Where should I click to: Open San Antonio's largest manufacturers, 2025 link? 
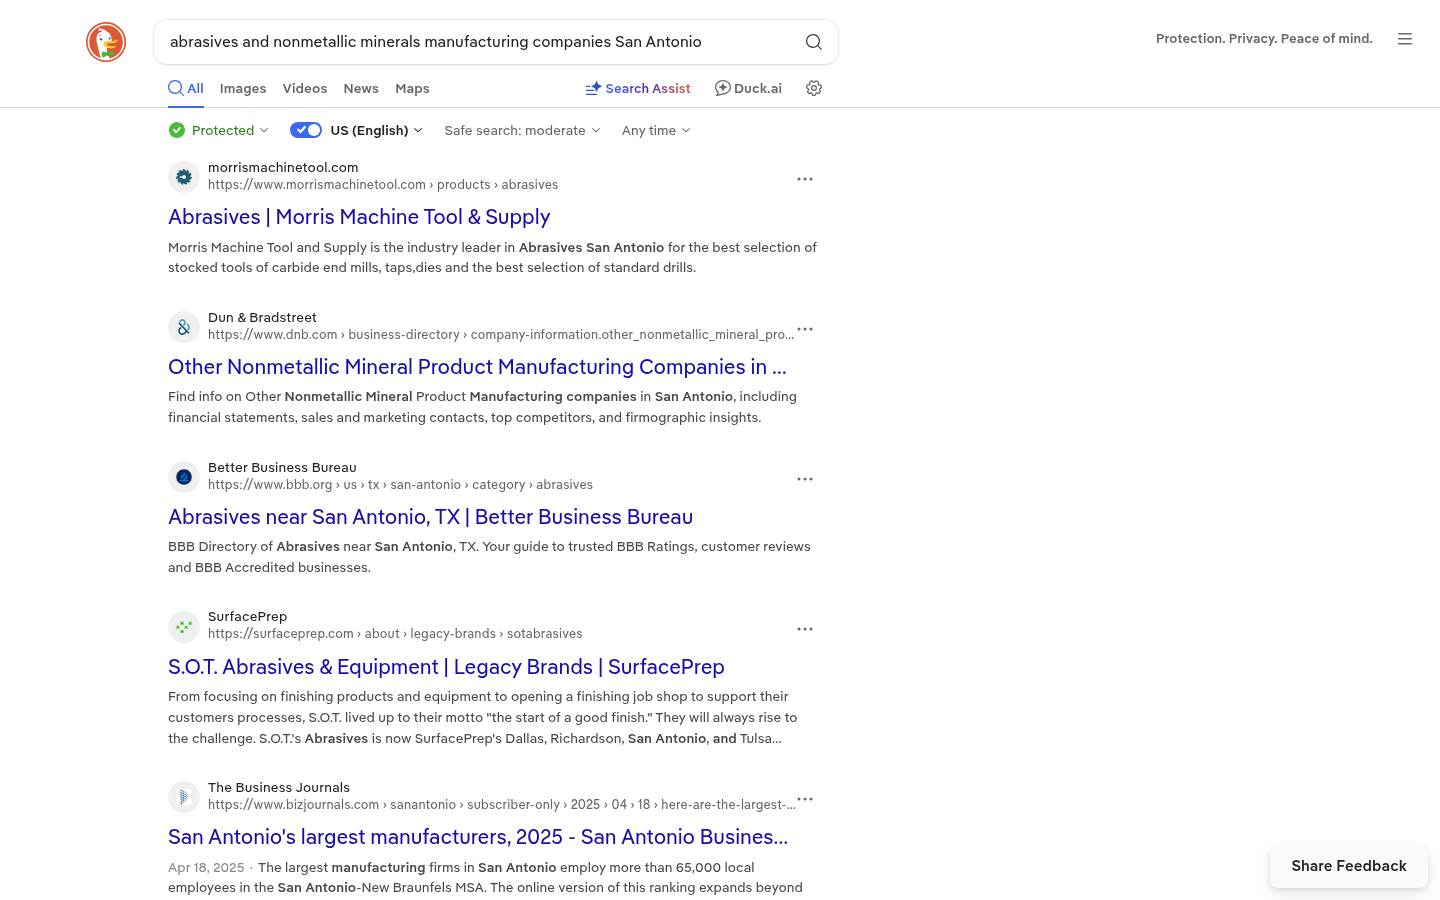[478, 837]
